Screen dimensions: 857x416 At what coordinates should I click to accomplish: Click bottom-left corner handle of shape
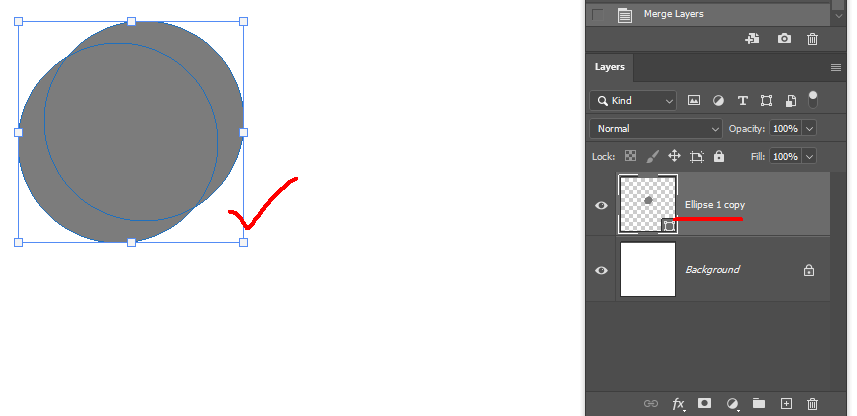19,242
